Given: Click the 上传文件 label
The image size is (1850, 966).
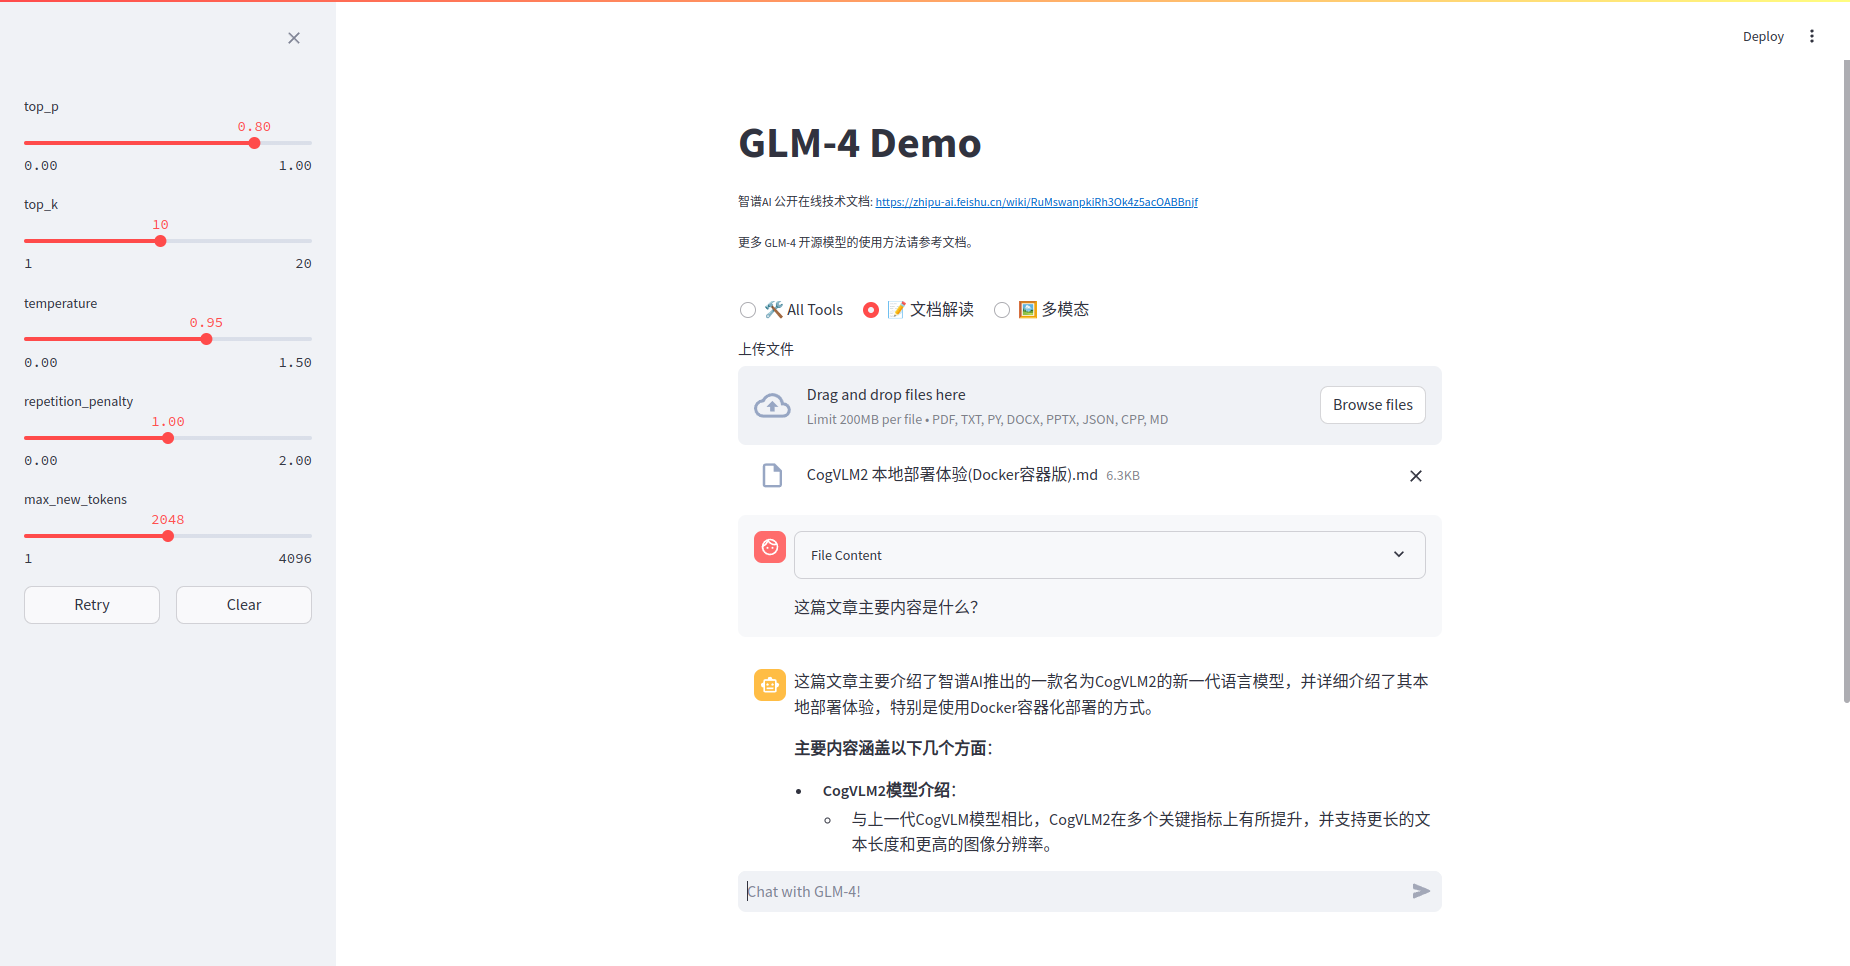Looking at the screenshot, I should click(x=766, y=349).
